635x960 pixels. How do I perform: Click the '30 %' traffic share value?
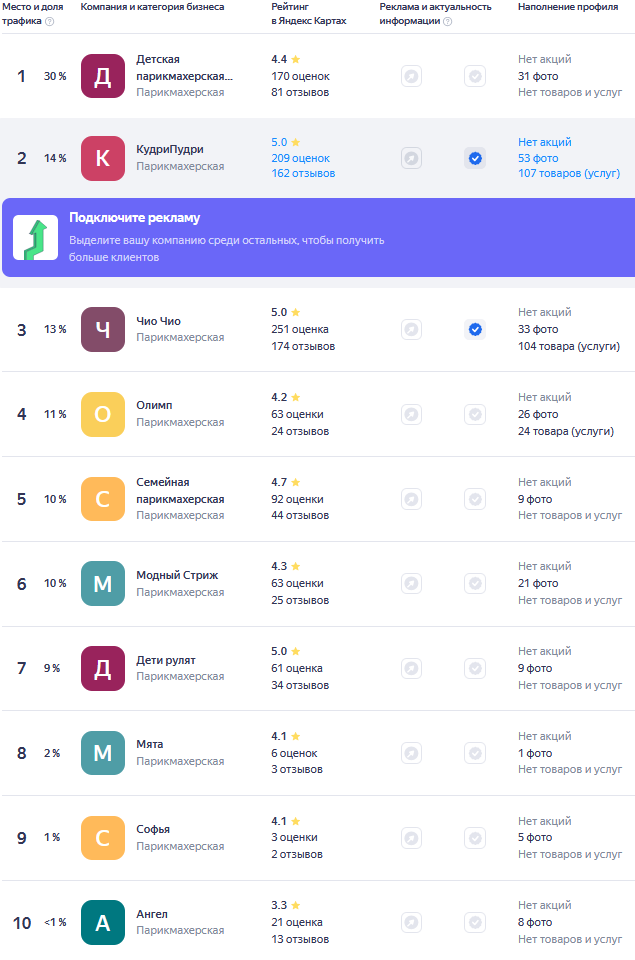[55, 77]
